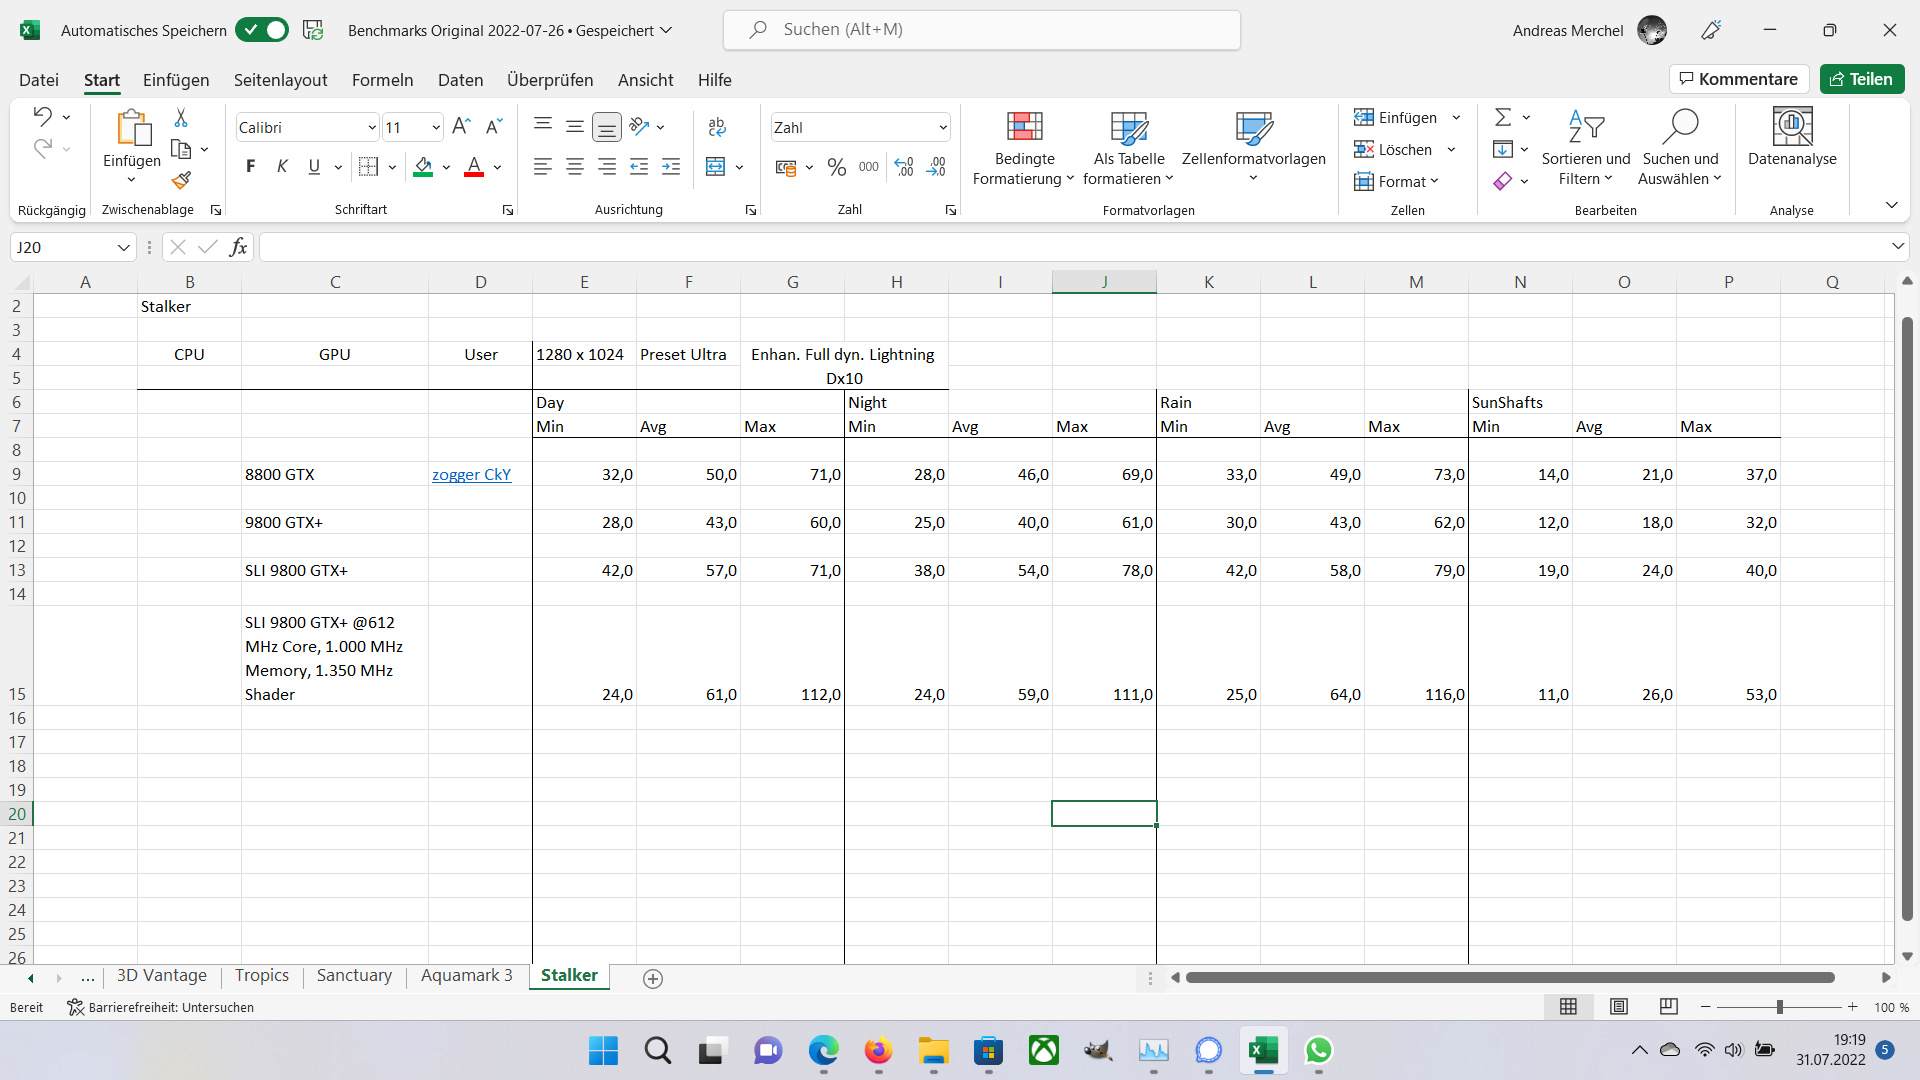Expand the number format Zahl dropdown

pyautogui.click(x=942, y=127)
